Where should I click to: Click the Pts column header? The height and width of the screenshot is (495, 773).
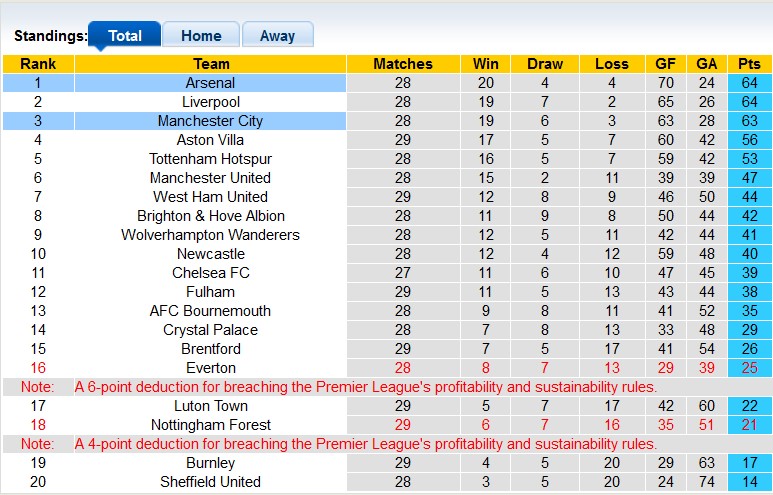749,64
